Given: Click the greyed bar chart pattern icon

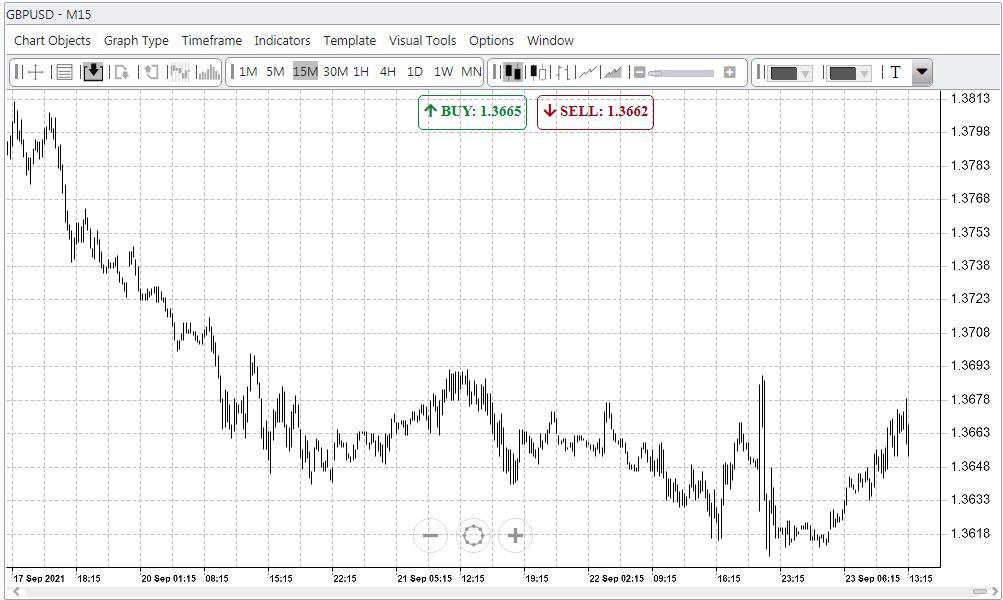Looking at the screenshot, I should point(180,72).
